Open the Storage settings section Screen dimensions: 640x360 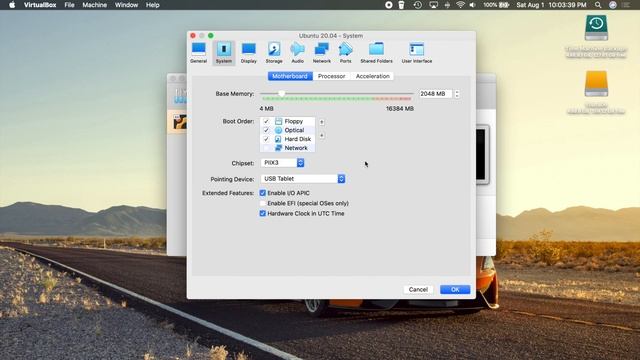click(x=274, y=53)
